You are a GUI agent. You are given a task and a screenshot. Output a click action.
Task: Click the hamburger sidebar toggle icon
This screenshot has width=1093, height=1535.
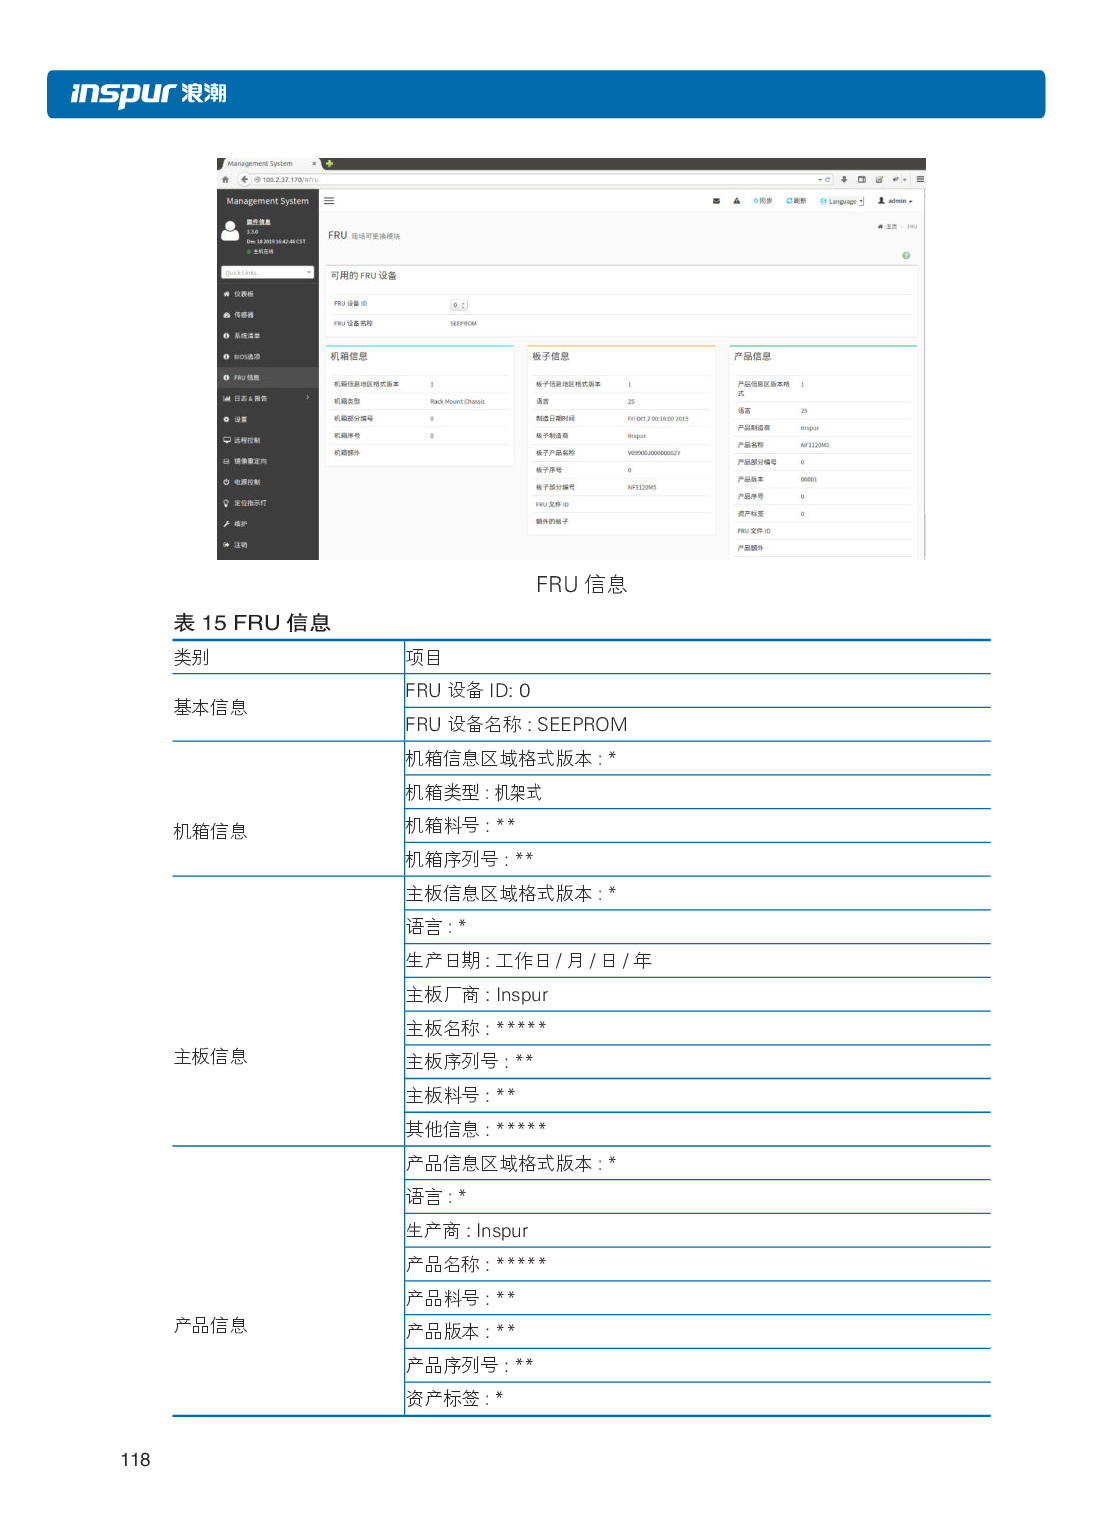click(329, 201)
